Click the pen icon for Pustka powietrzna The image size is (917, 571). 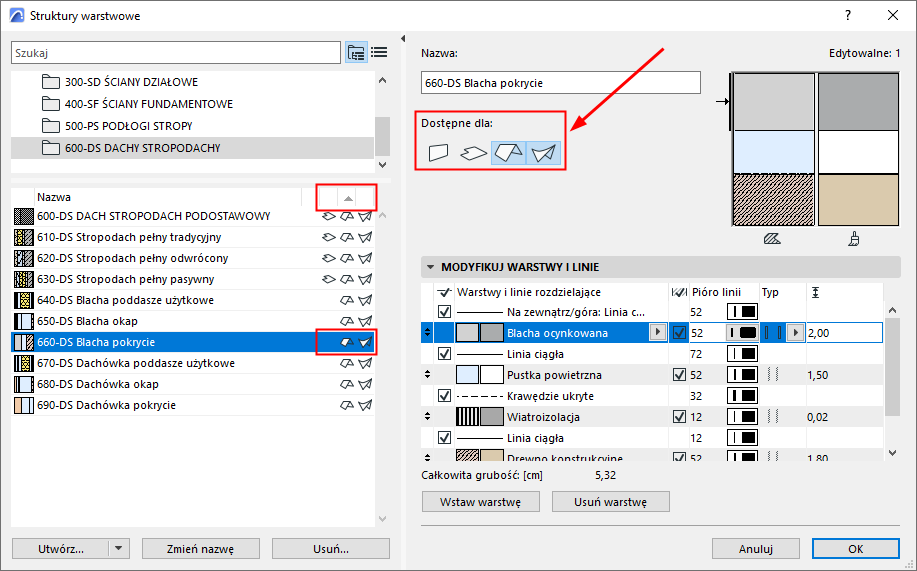[742, 375]
